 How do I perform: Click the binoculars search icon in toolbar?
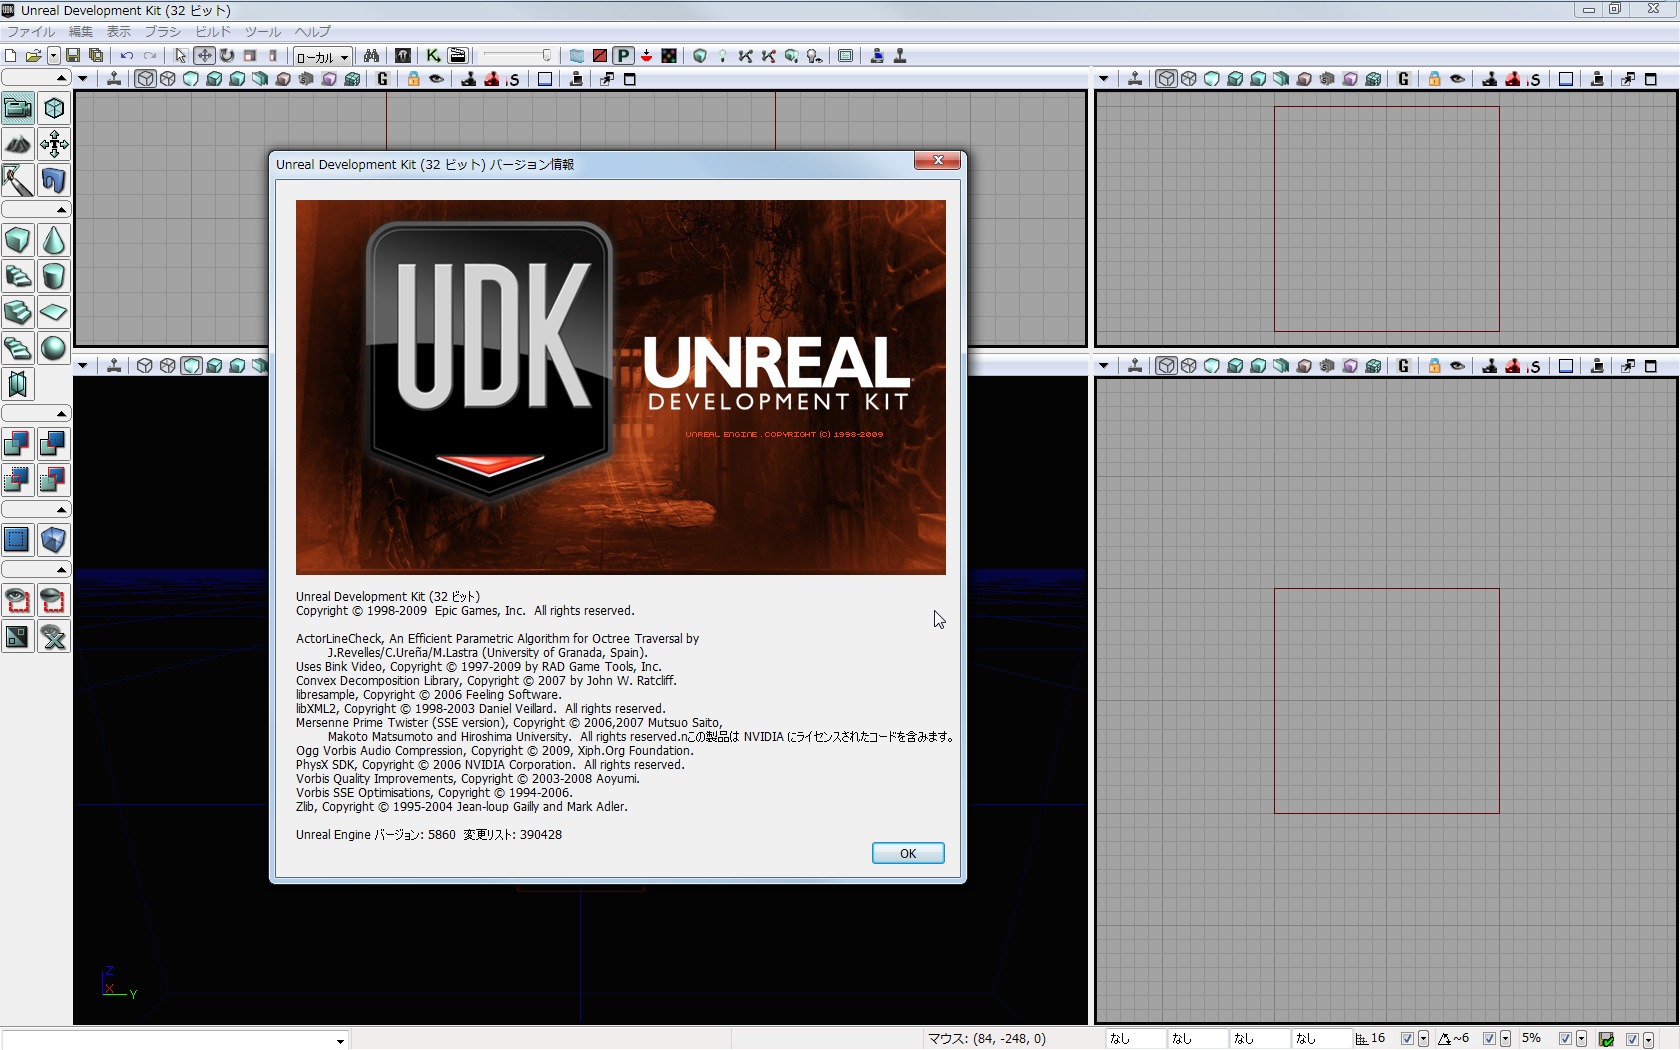371,56
